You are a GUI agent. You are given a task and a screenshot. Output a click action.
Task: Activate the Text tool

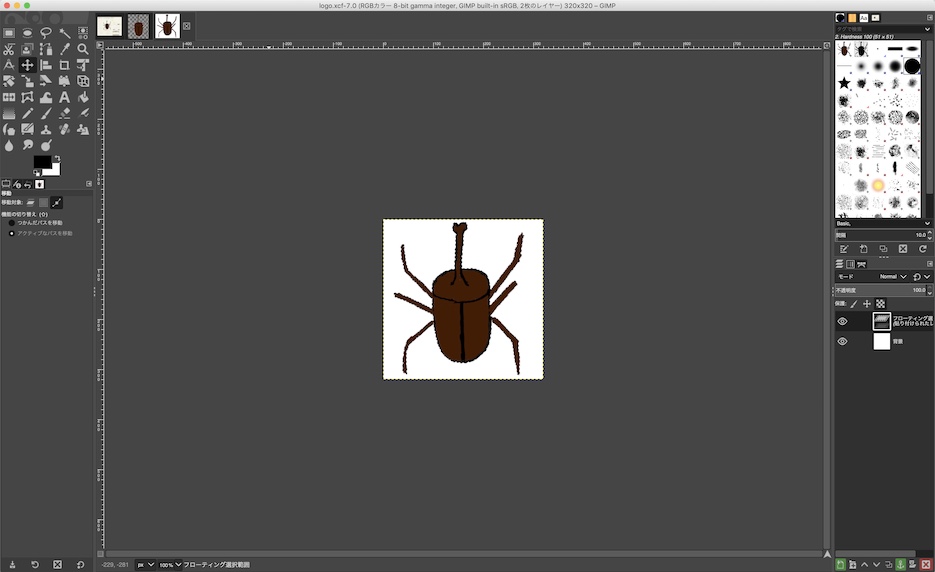pos(65,98)
